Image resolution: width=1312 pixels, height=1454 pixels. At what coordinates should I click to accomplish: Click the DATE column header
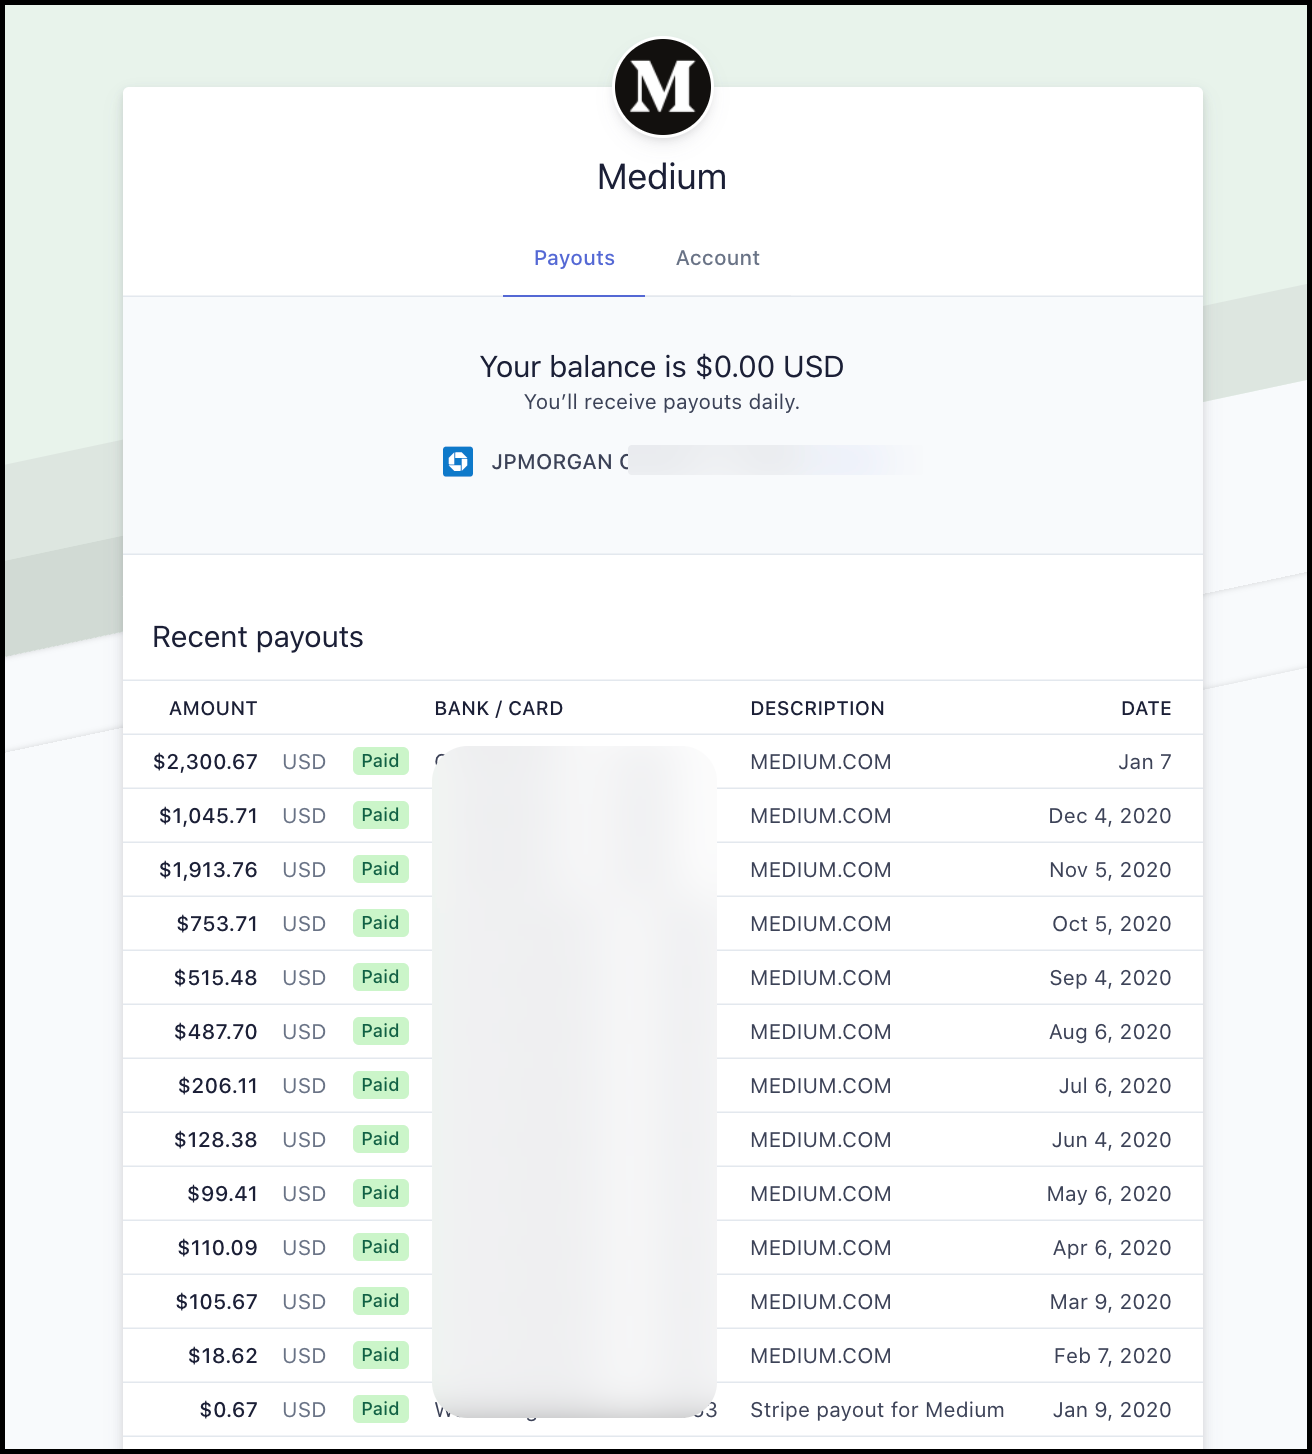1146,708
